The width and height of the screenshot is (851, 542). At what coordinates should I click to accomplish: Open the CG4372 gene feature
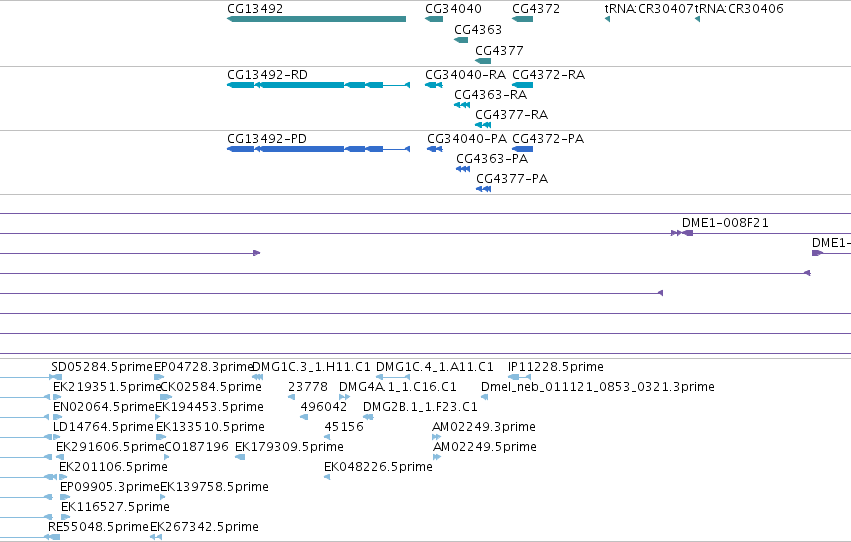pyautogui.click(x=523, y=19)
